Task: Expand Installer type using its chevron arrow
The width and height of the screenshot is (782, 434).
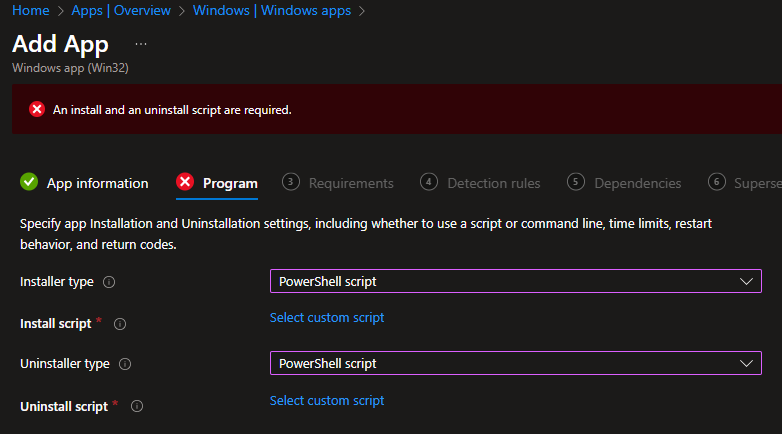Action: pos(745,281)
